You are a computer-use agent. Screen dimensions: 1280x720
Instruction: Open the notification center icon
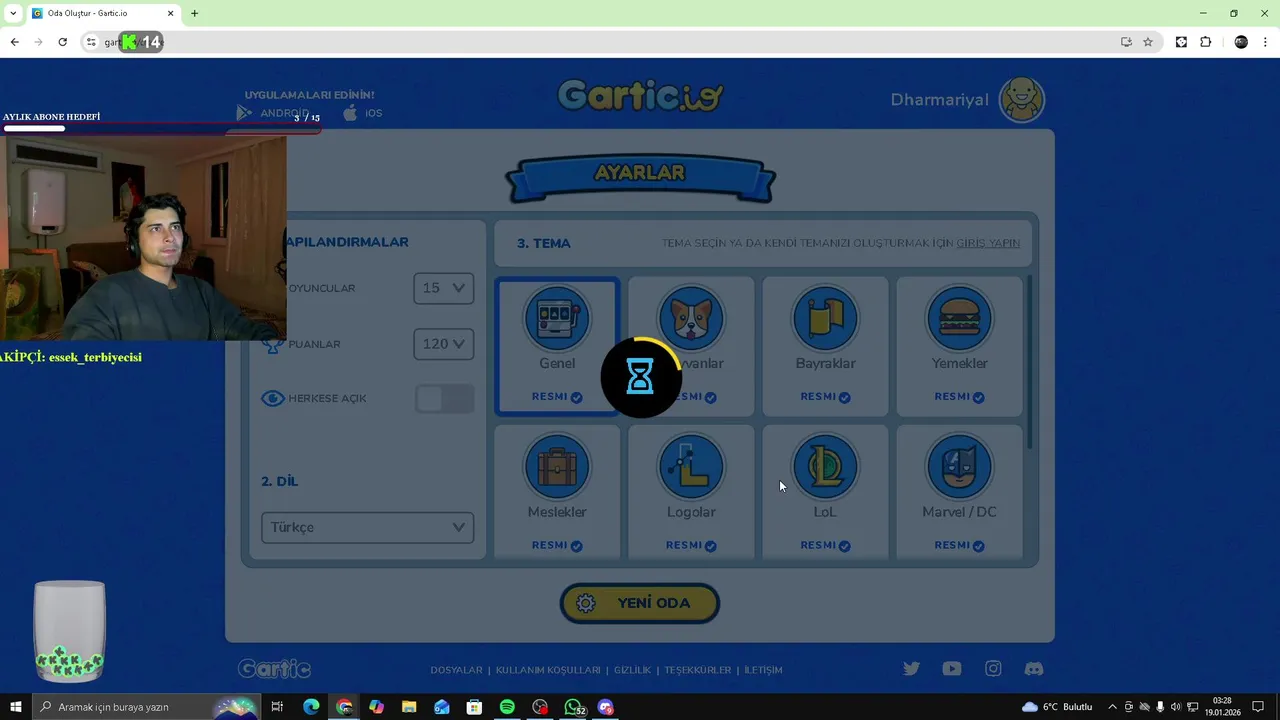pyautogui.click(x=1258, y=707)
